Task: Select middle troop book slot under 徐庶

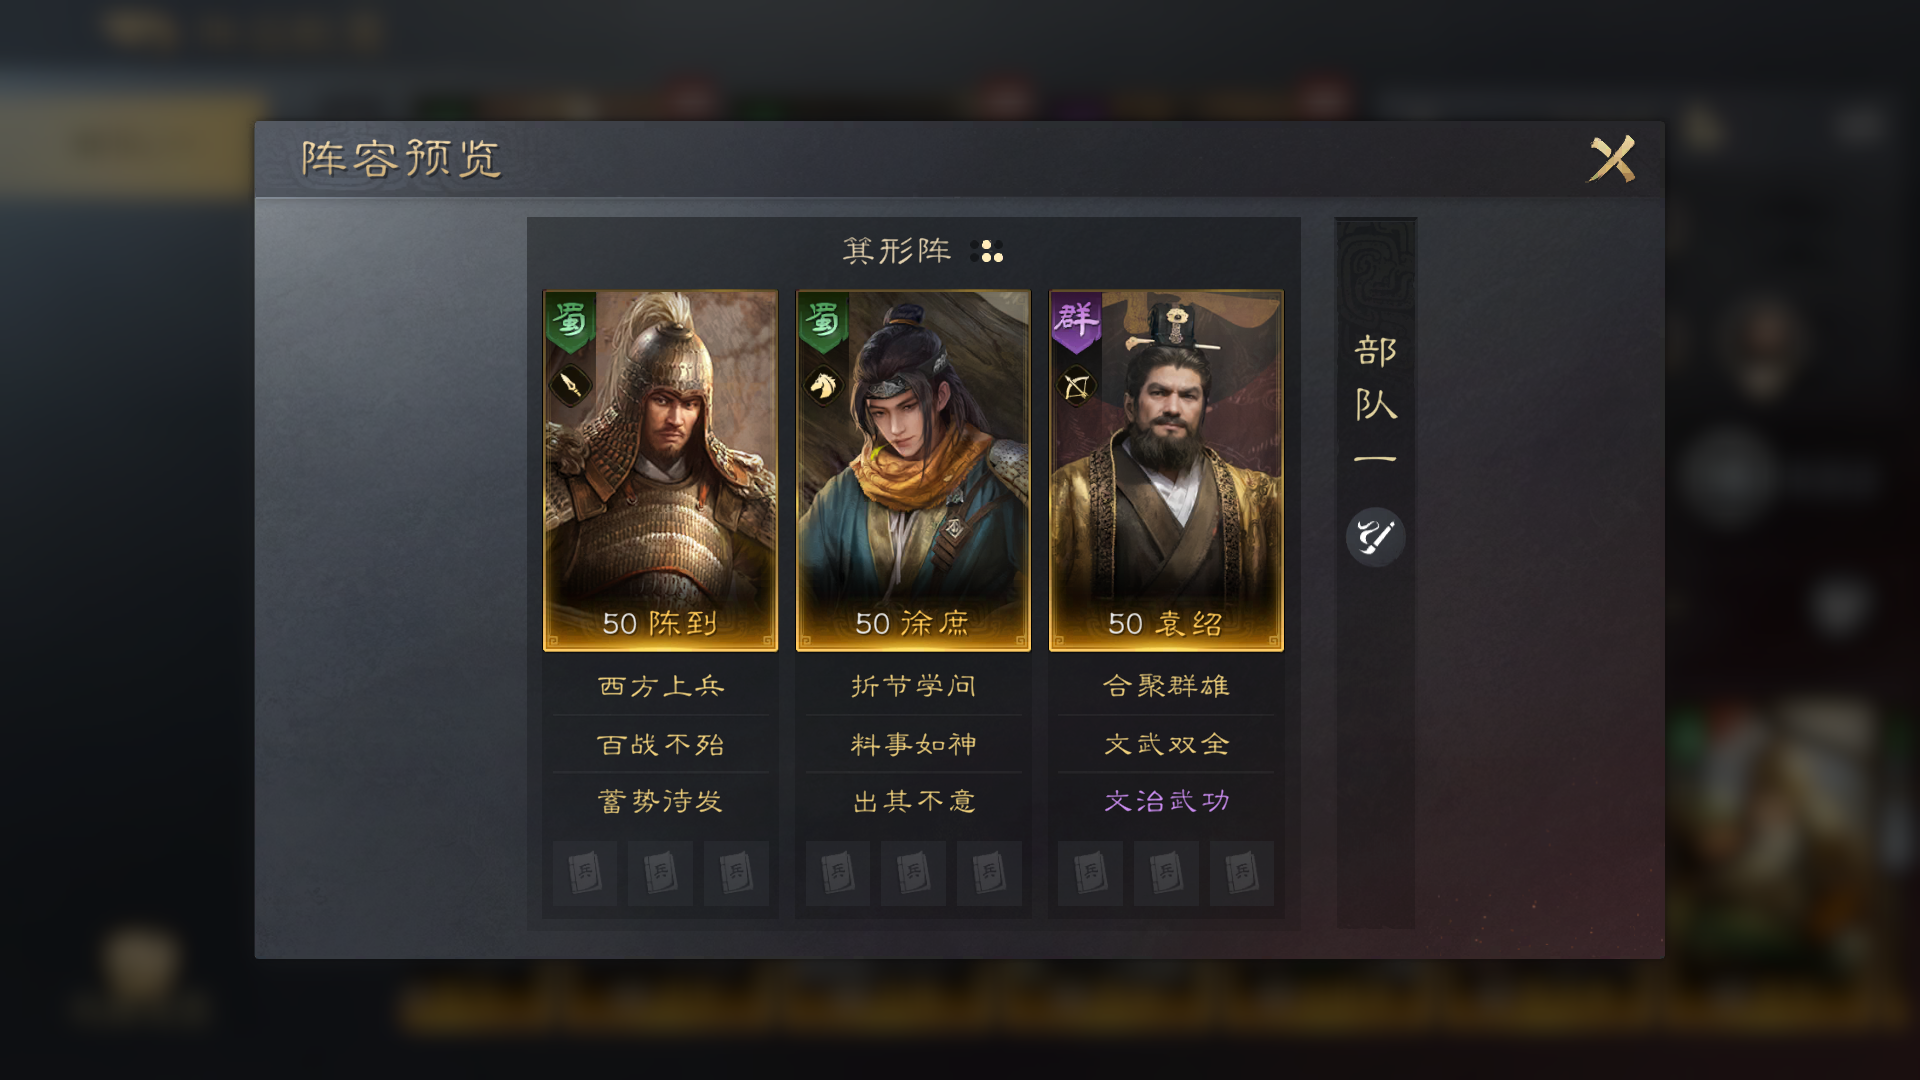Action: (913, 873)
